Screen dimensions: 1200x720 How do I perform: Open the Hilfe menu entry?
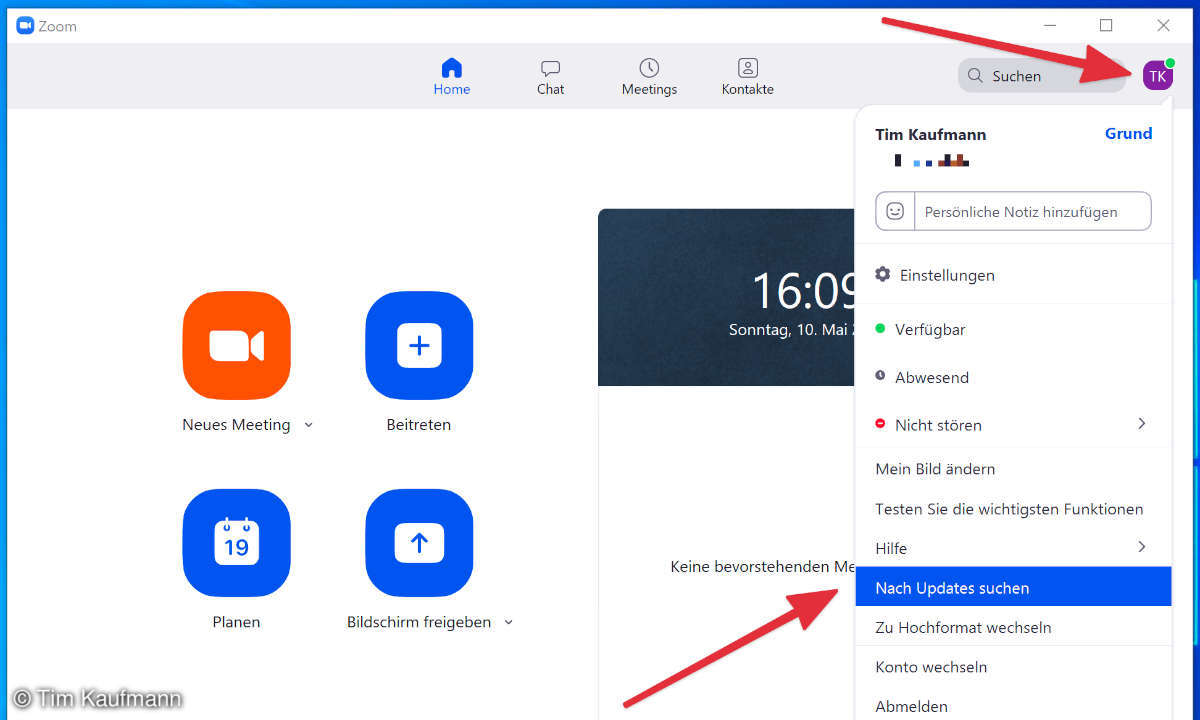click(x=1013, y=548)
